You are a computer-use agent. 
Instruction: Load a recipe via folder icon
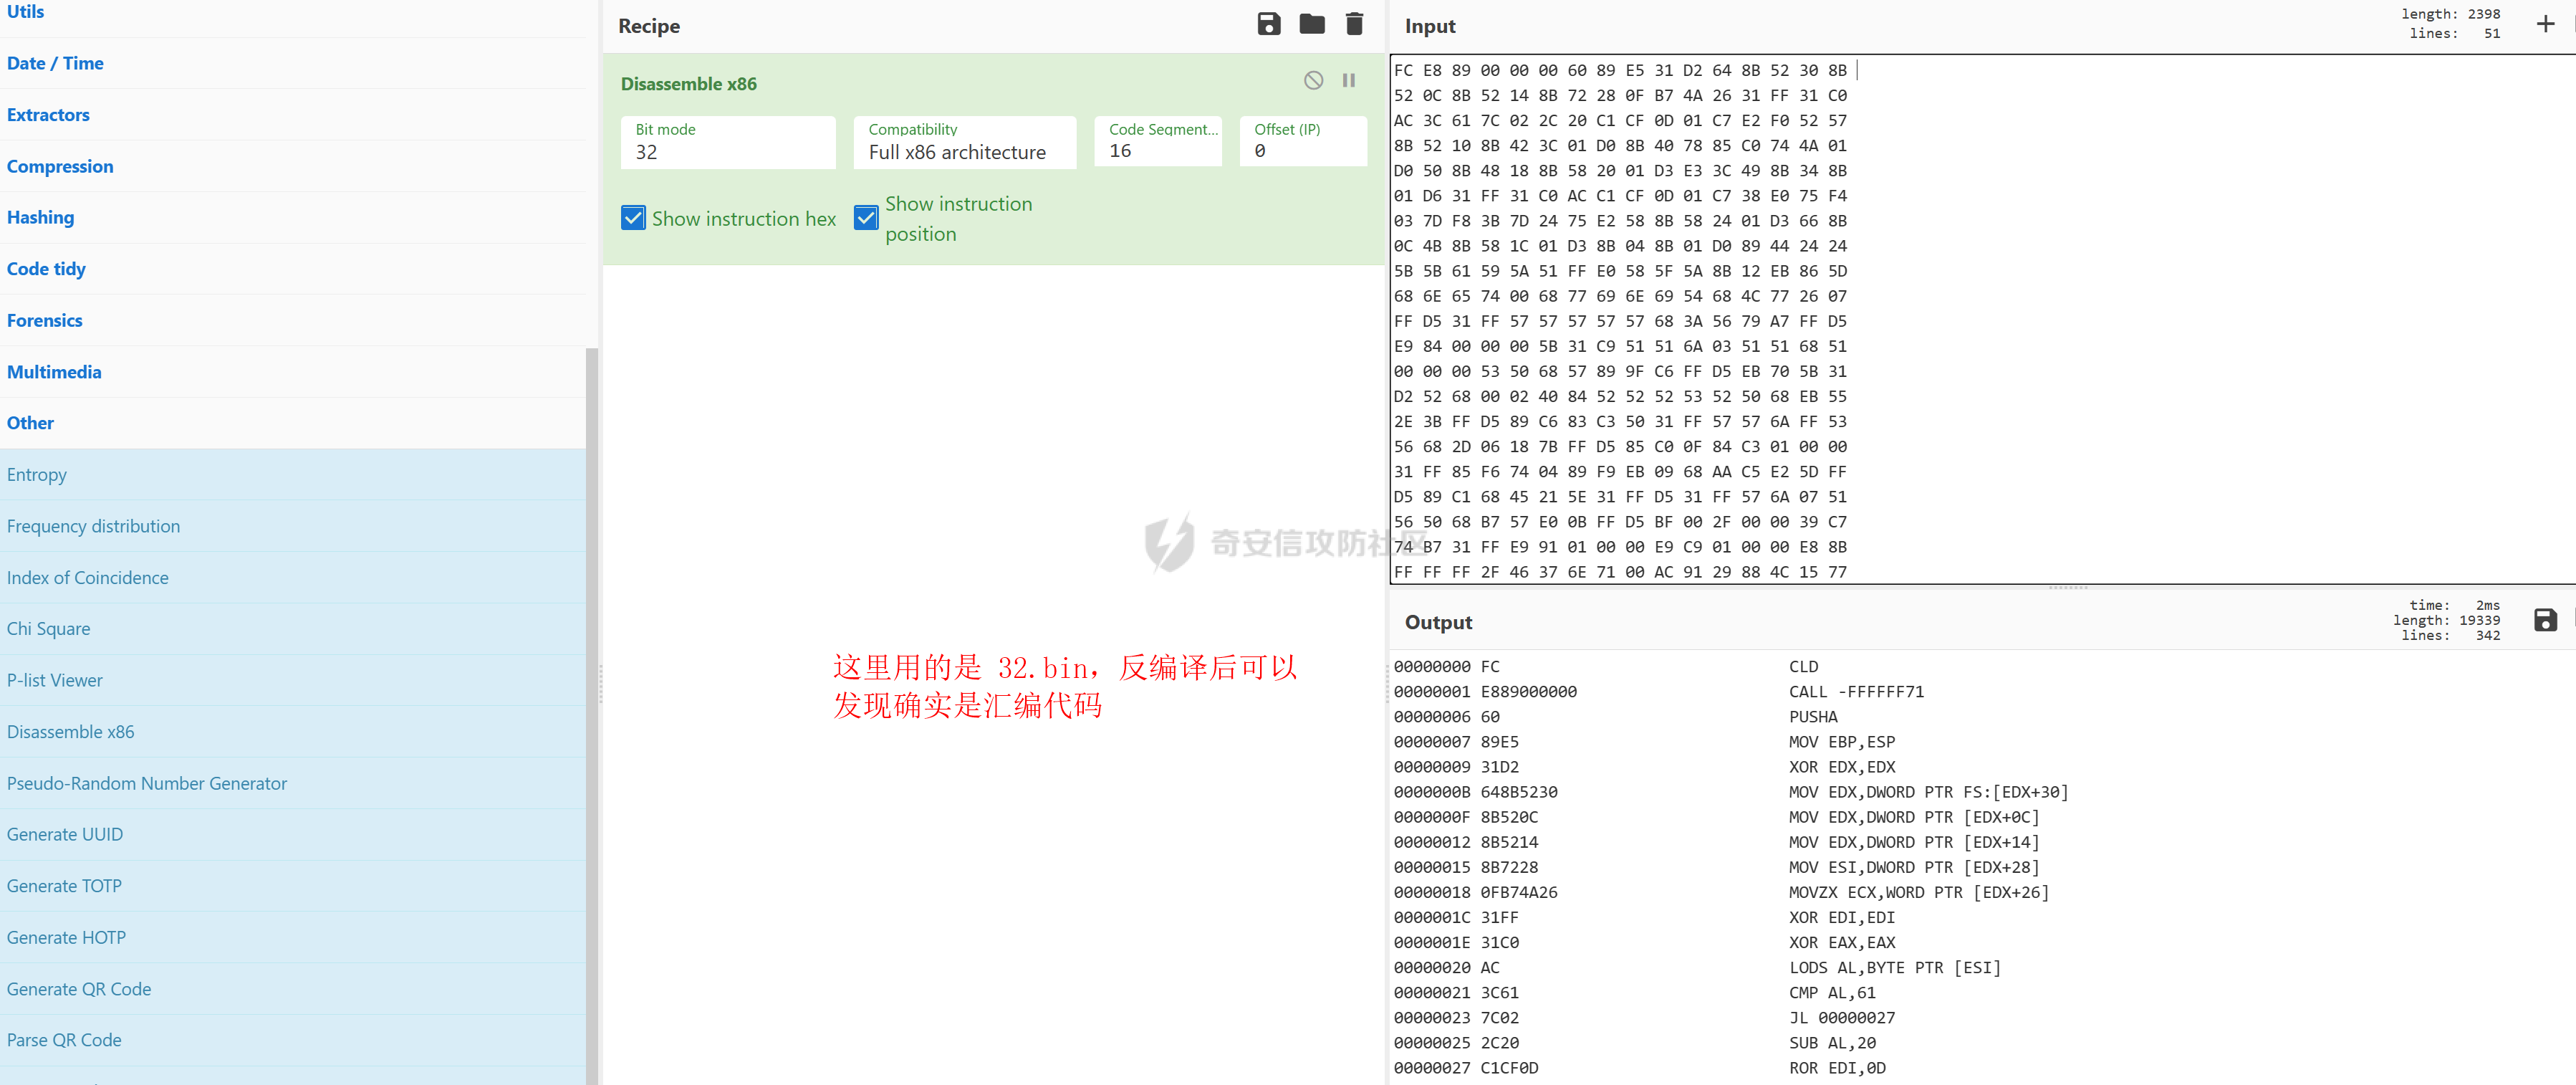(1312, 25)
